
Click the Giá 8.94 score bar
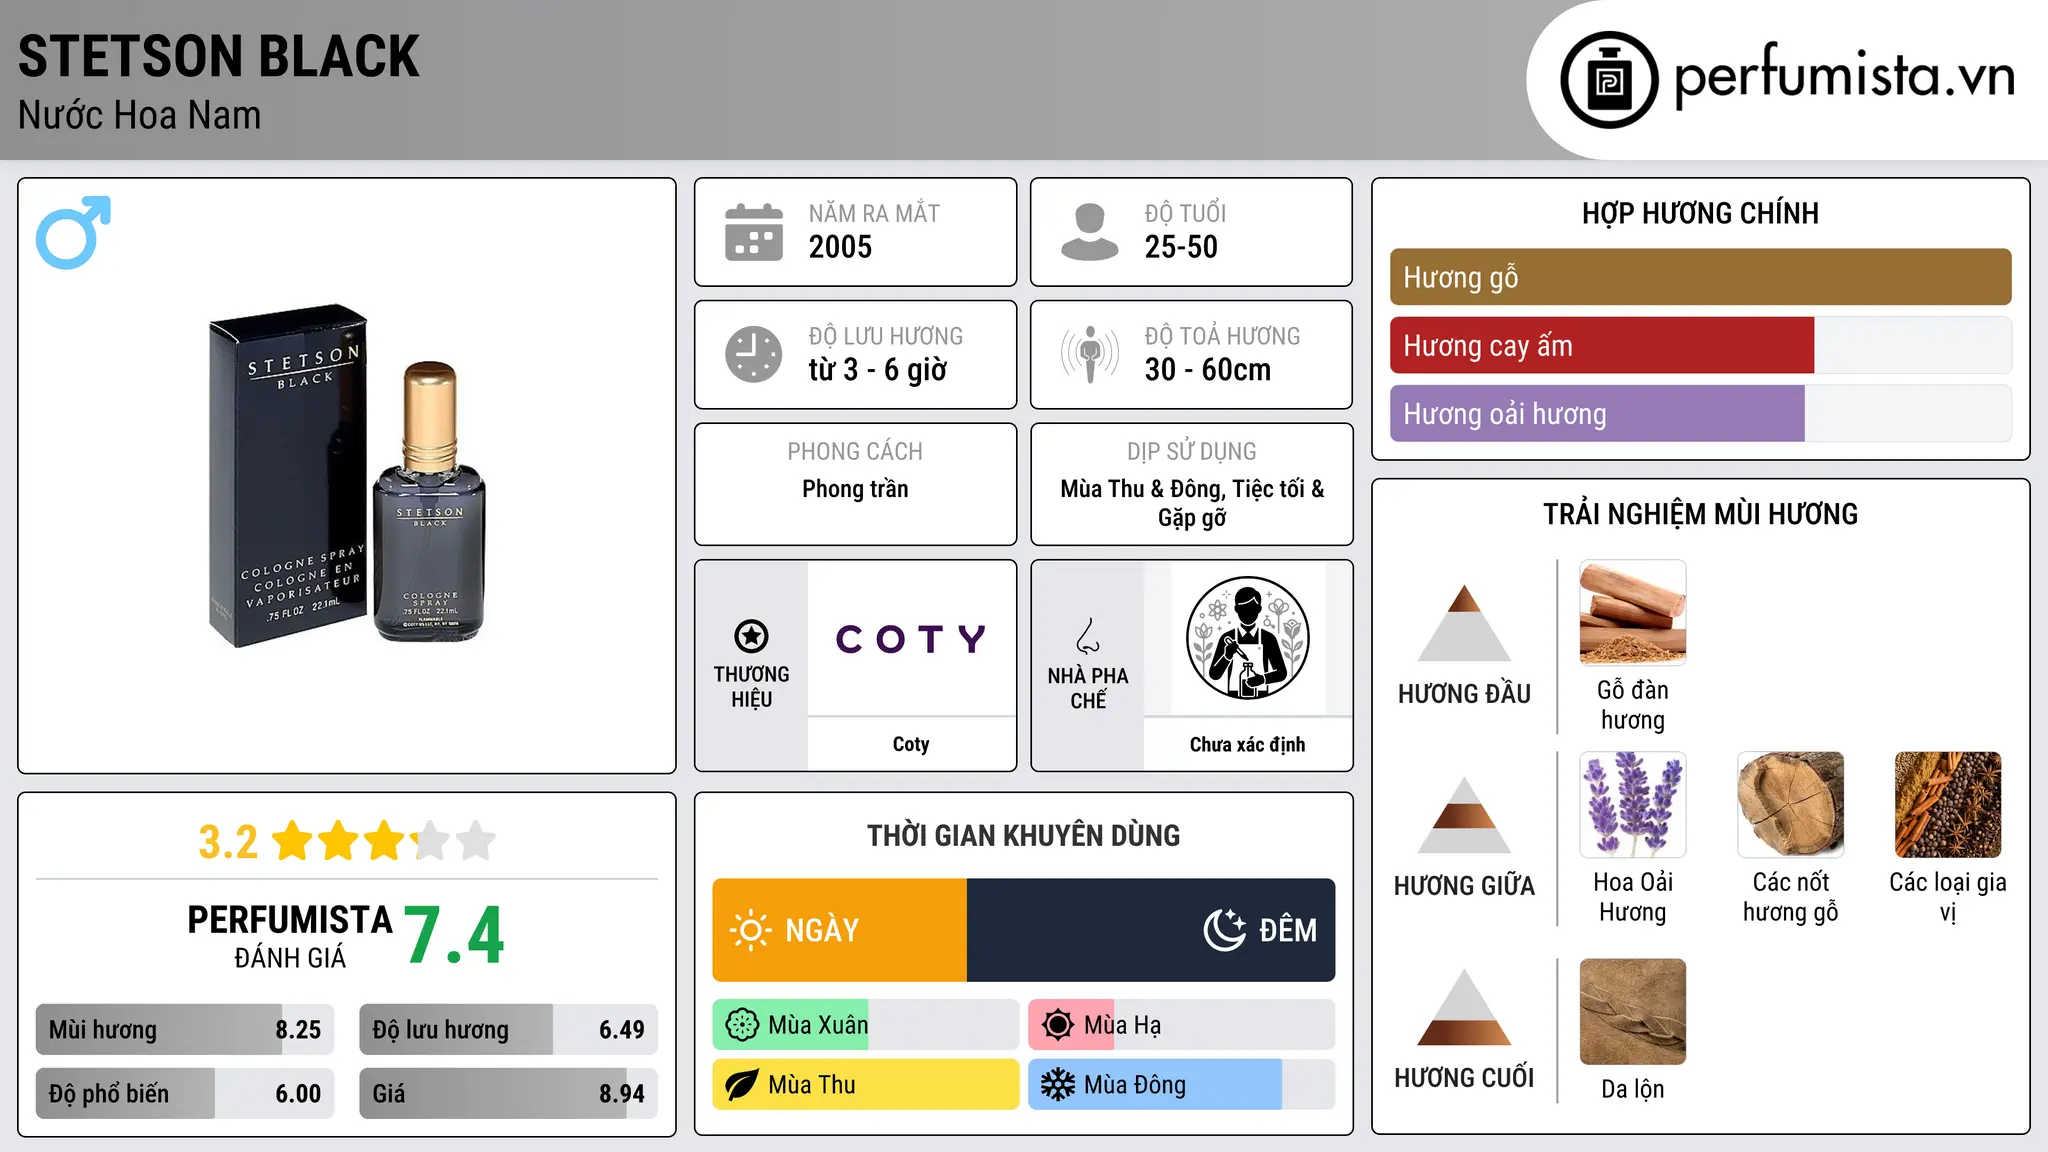(x=508, y=1094)
